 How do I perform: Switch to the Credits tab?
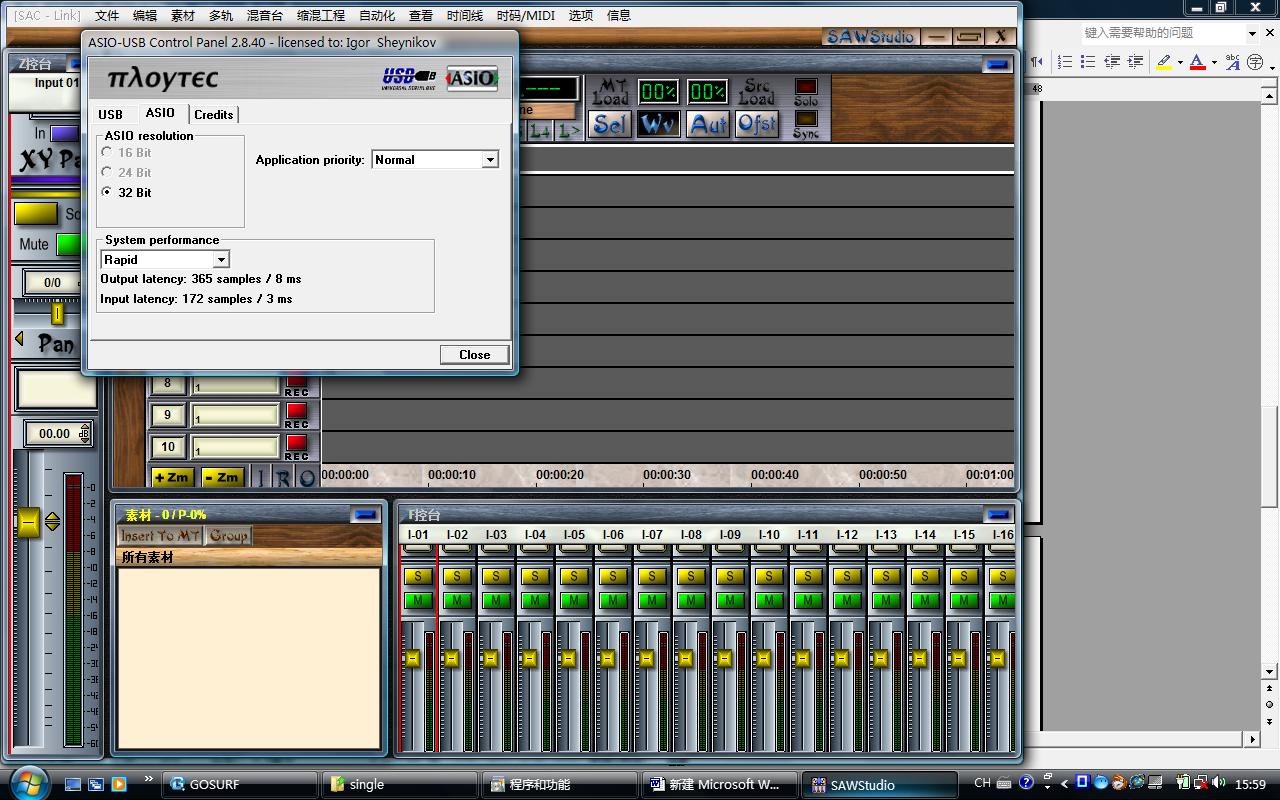[x=214, y=114]
